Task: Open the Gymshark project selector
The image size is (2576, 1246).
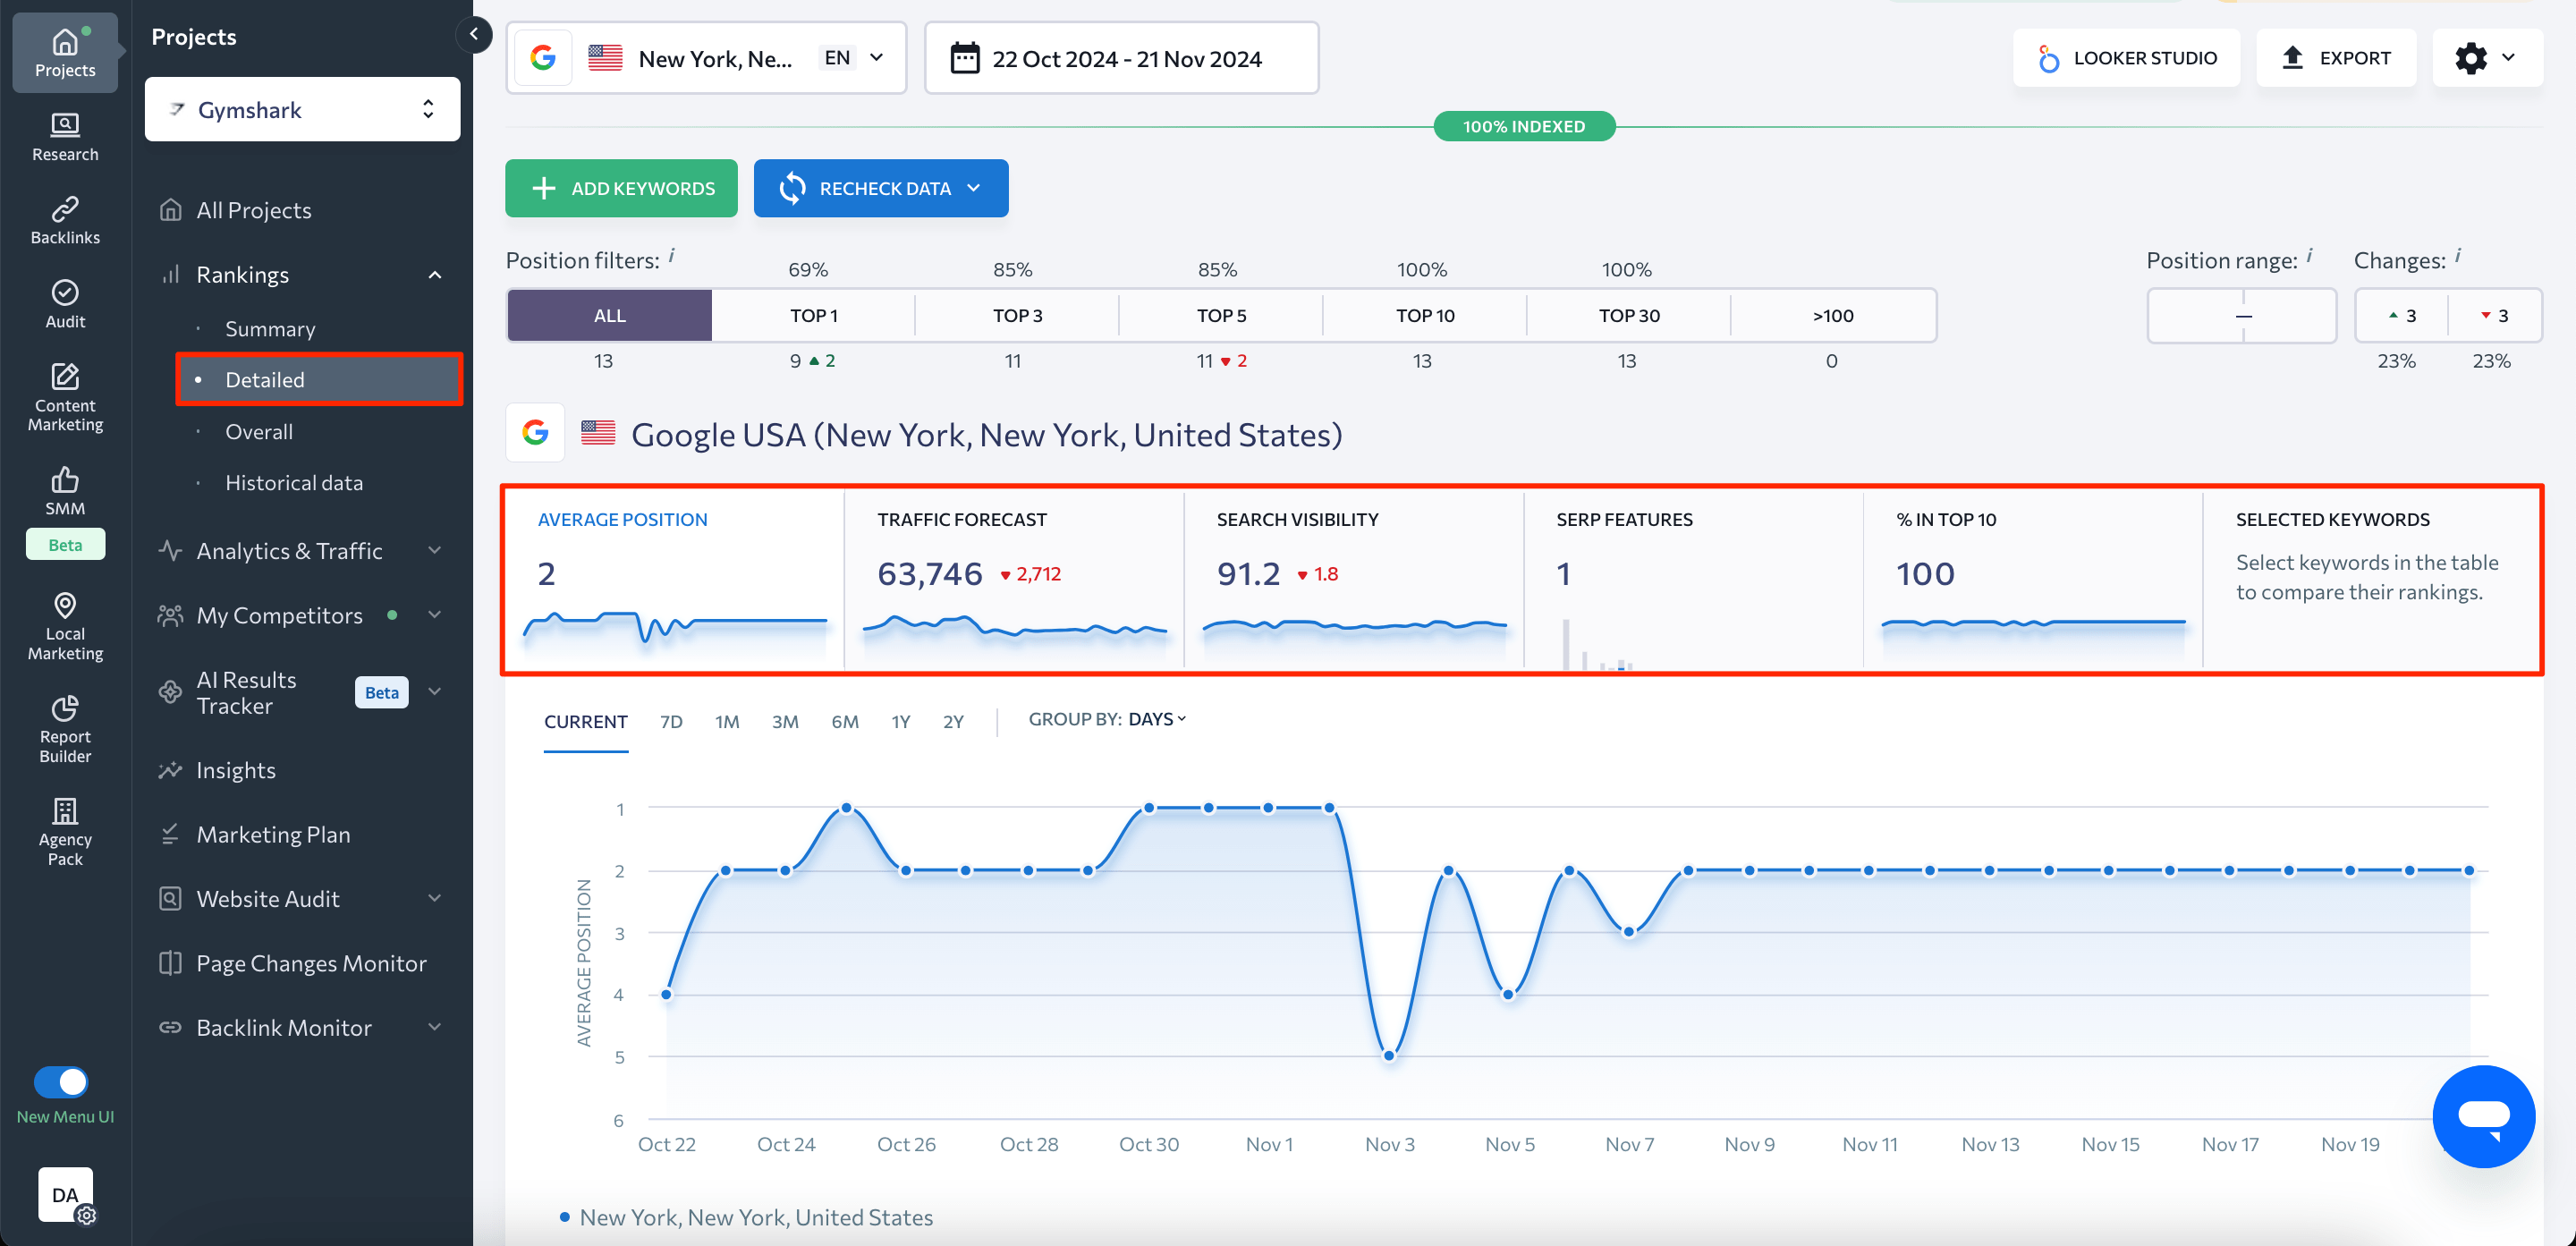Action: click(302, 109)
